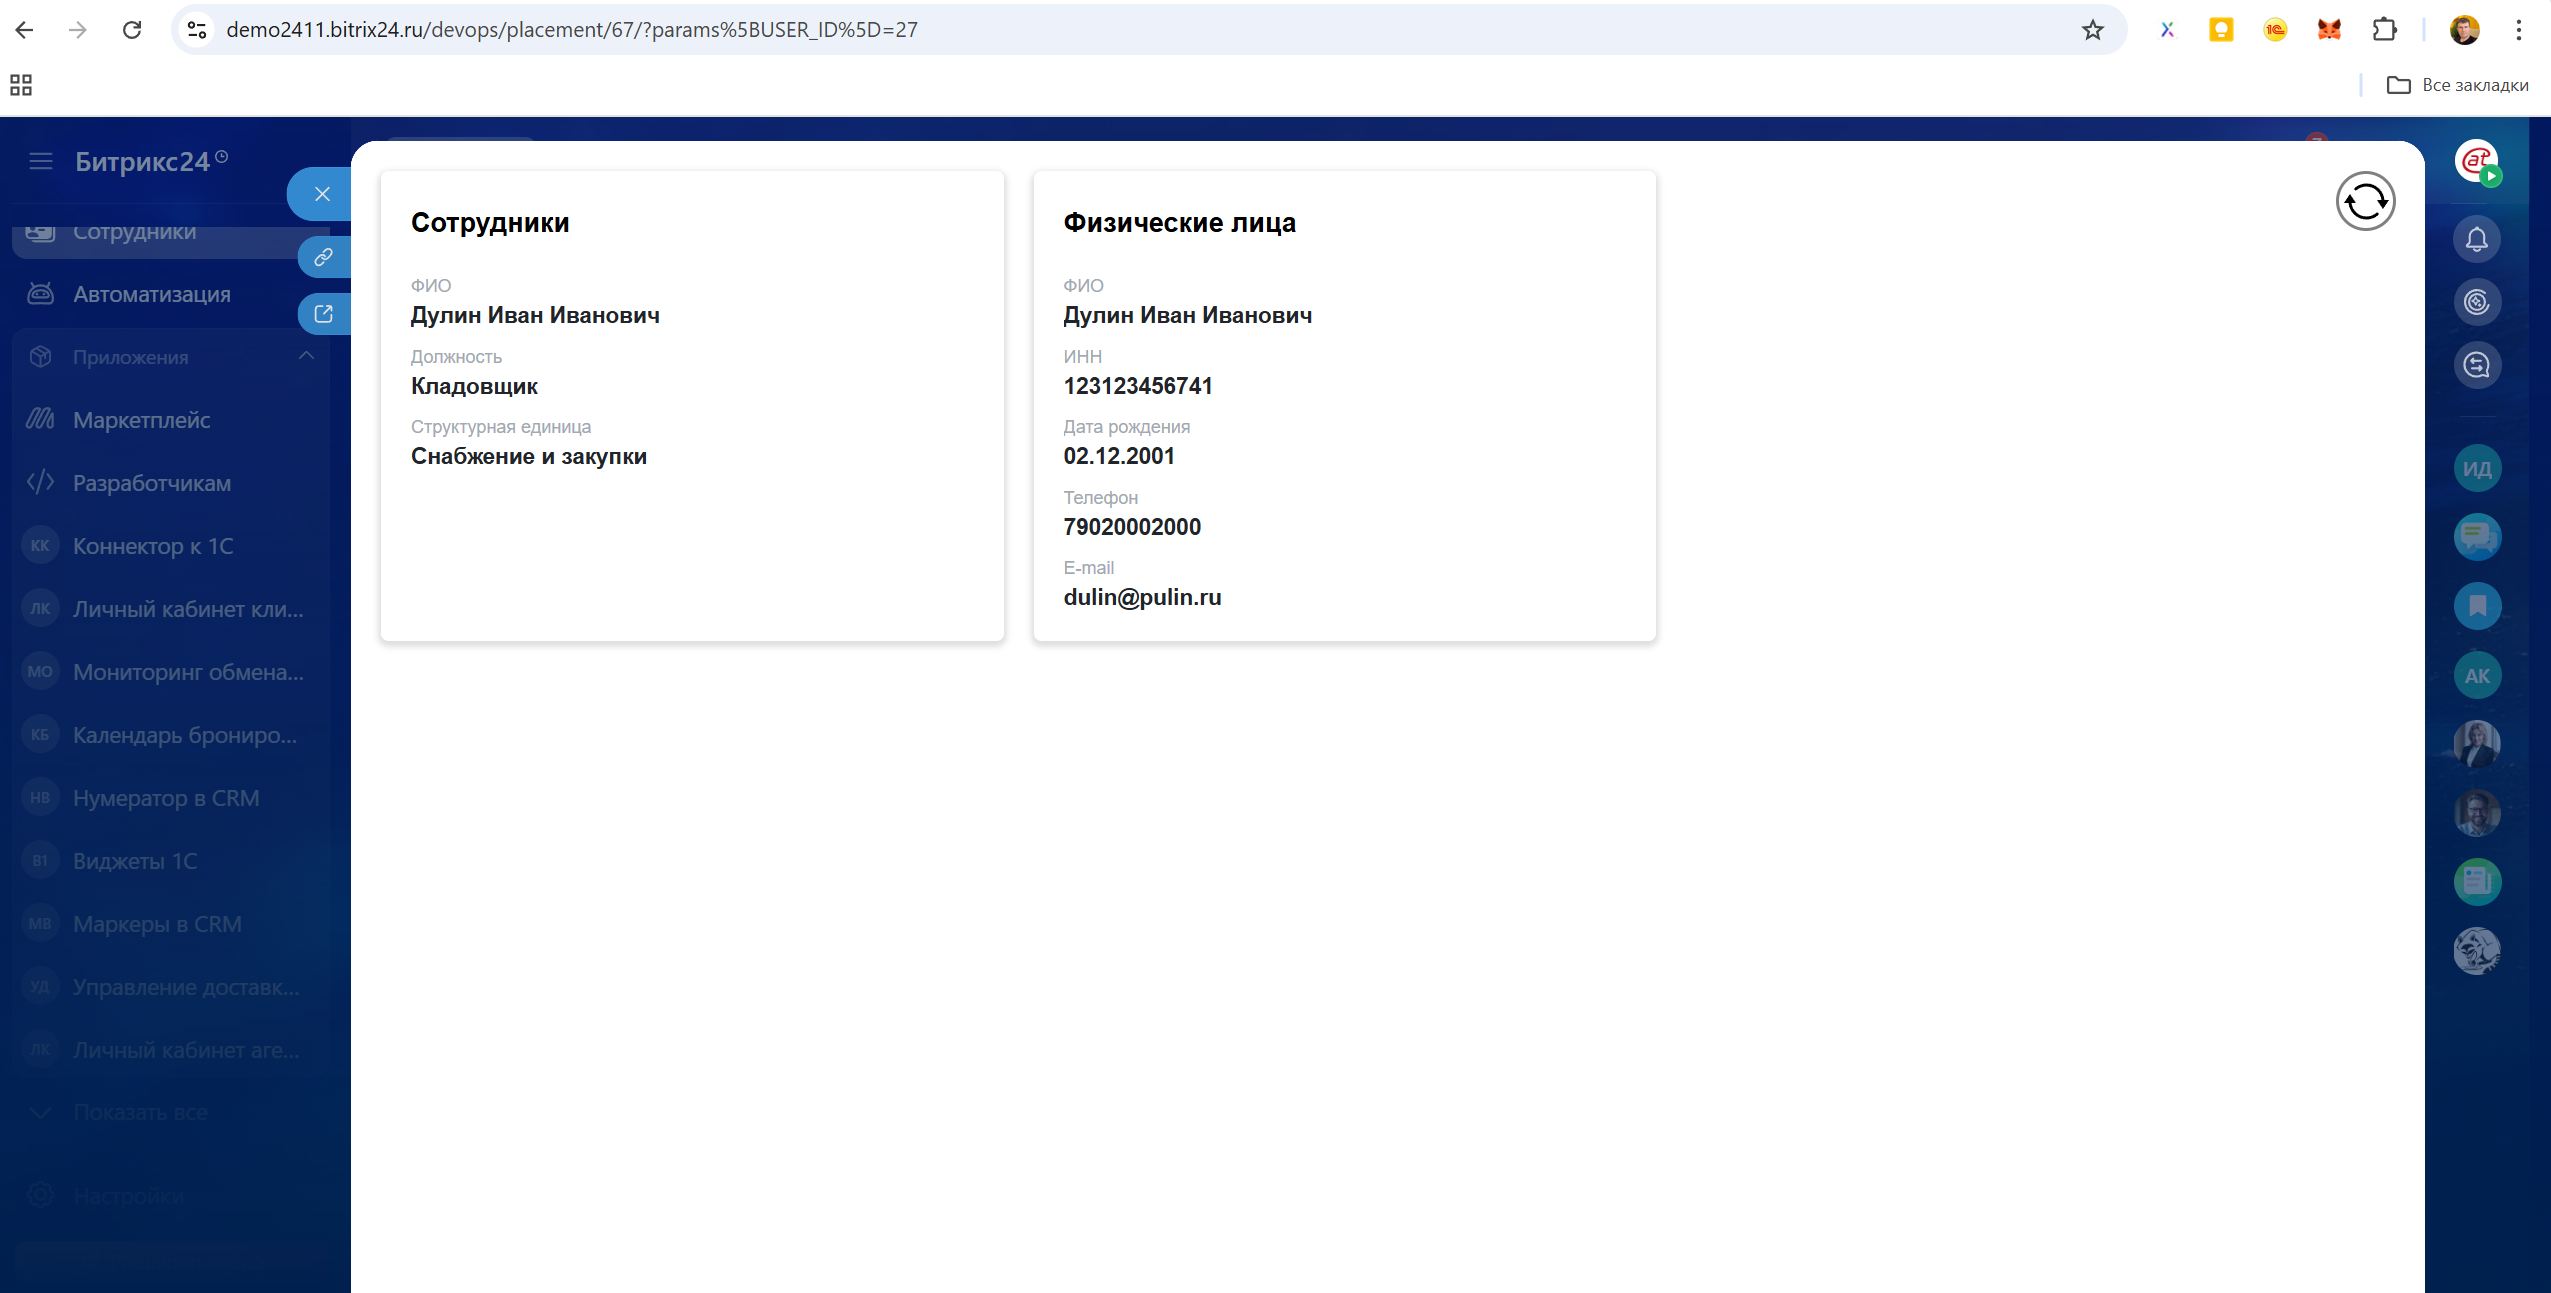Open the notifications bell icon
The height and width of the screenshot is (1293, 2551).
pos(2476,240)
